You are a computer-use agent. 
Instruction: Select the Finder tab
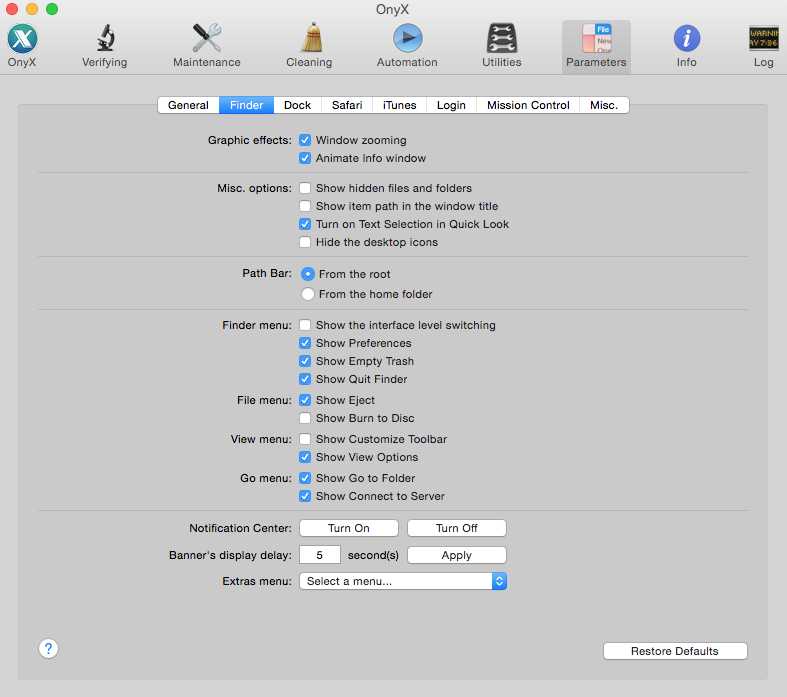[x=246, y=105]
